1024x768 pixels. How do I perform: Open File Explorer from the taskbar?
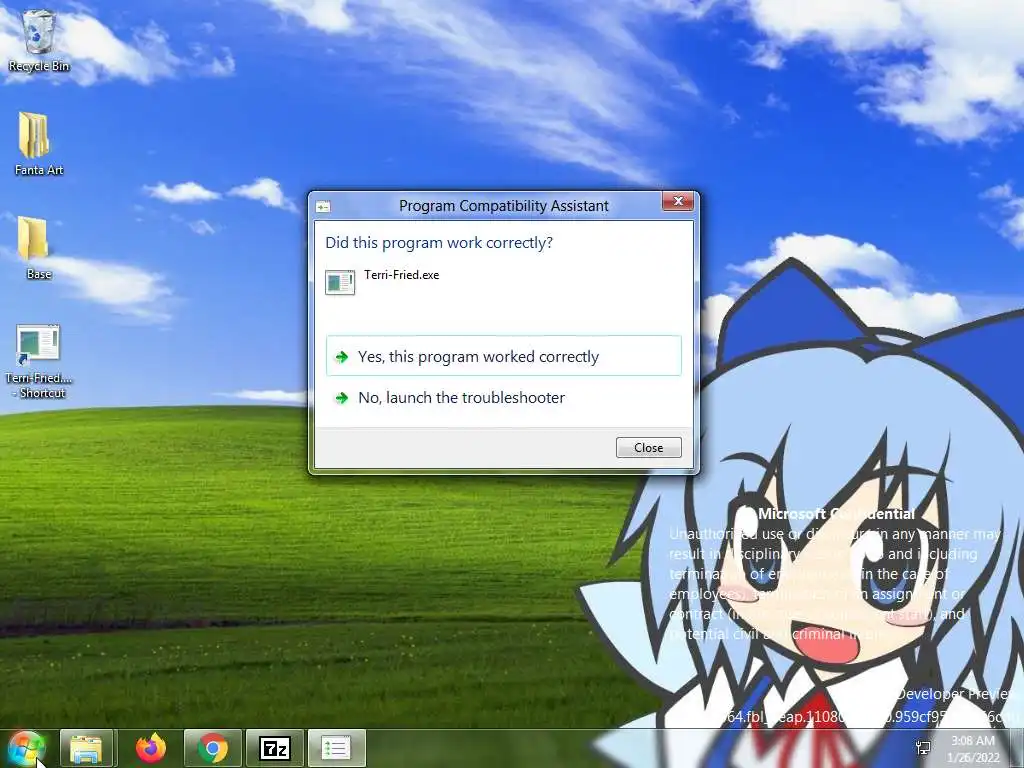87,748
